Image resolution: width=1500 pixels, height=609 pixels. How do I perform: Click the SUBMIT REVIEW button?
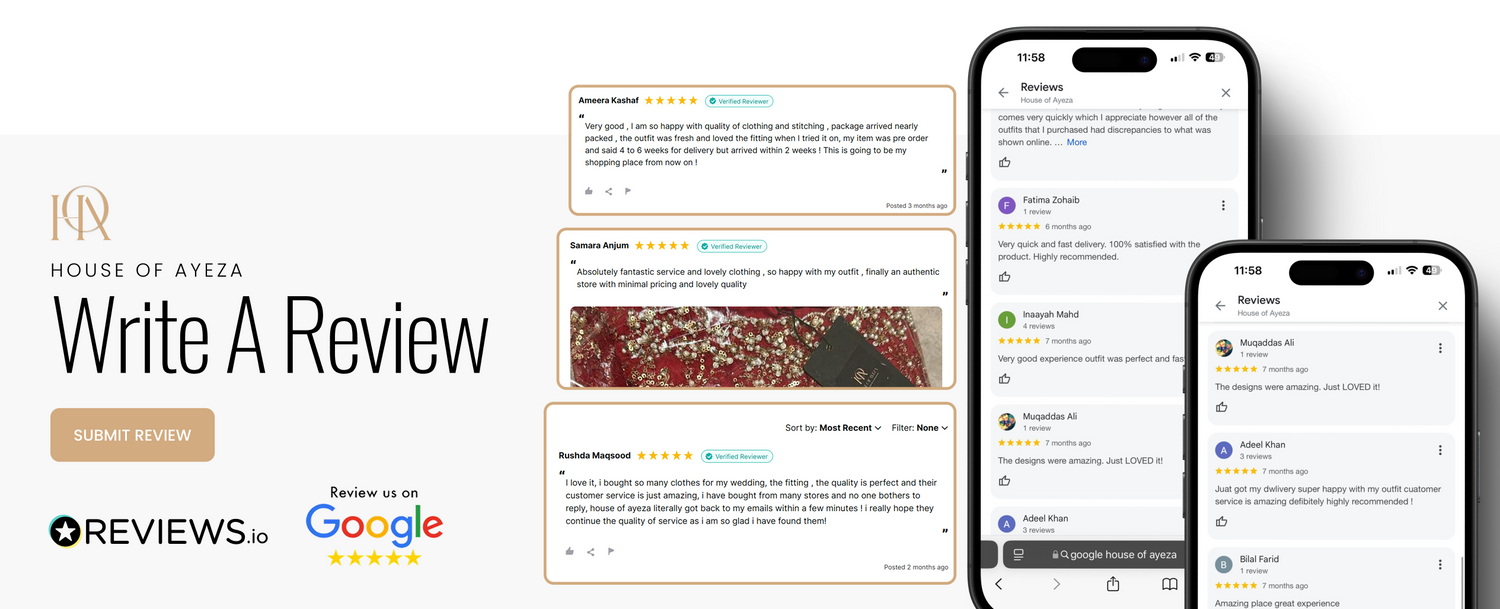[132, 435]
